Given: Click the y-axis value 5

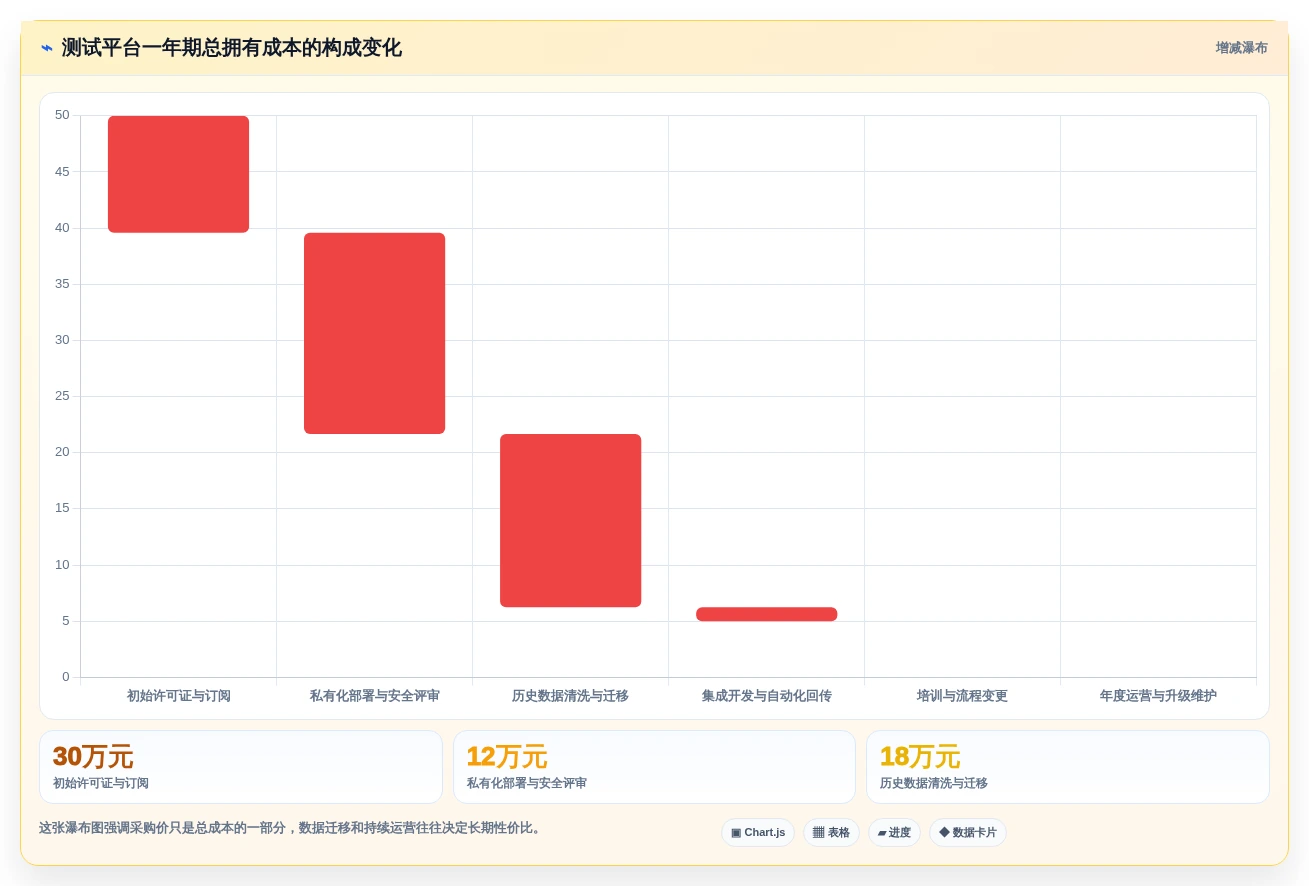Looking at the screenshot, I should [x=66, y=621].
